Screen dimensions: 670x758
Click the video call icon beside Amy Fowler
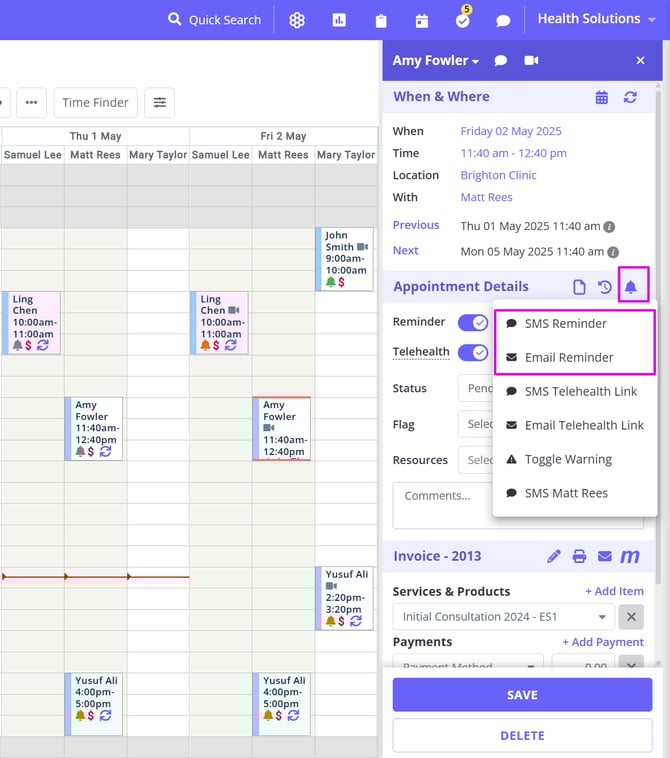pos(531,61)
